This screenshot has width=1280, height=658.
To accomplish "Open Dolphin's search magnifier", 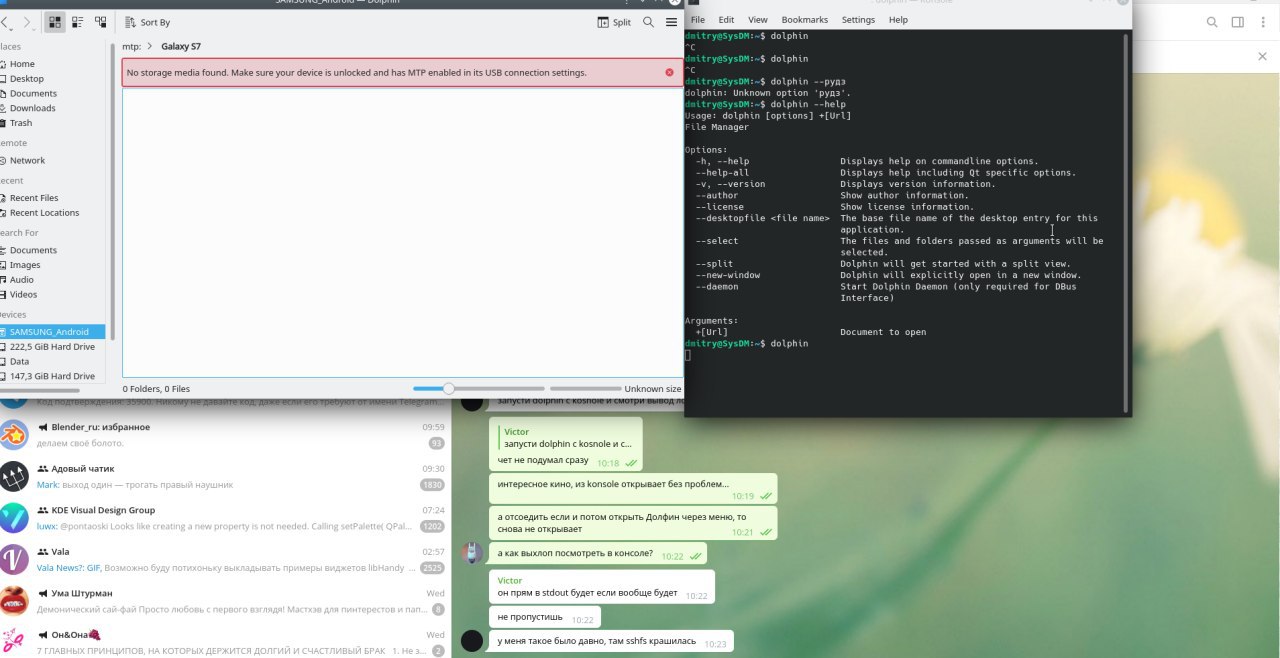I will click(649, 22).
